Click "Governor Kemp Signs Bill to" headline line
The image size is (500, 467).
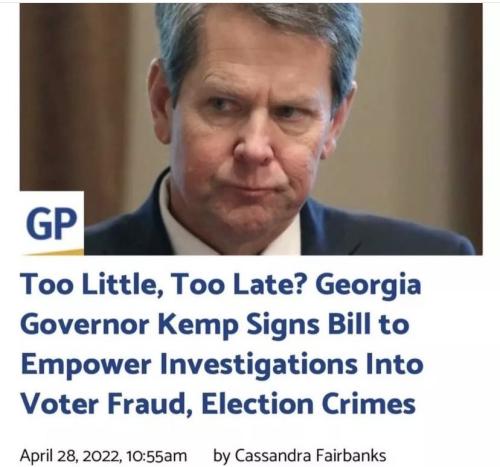[x=215, y=325]
